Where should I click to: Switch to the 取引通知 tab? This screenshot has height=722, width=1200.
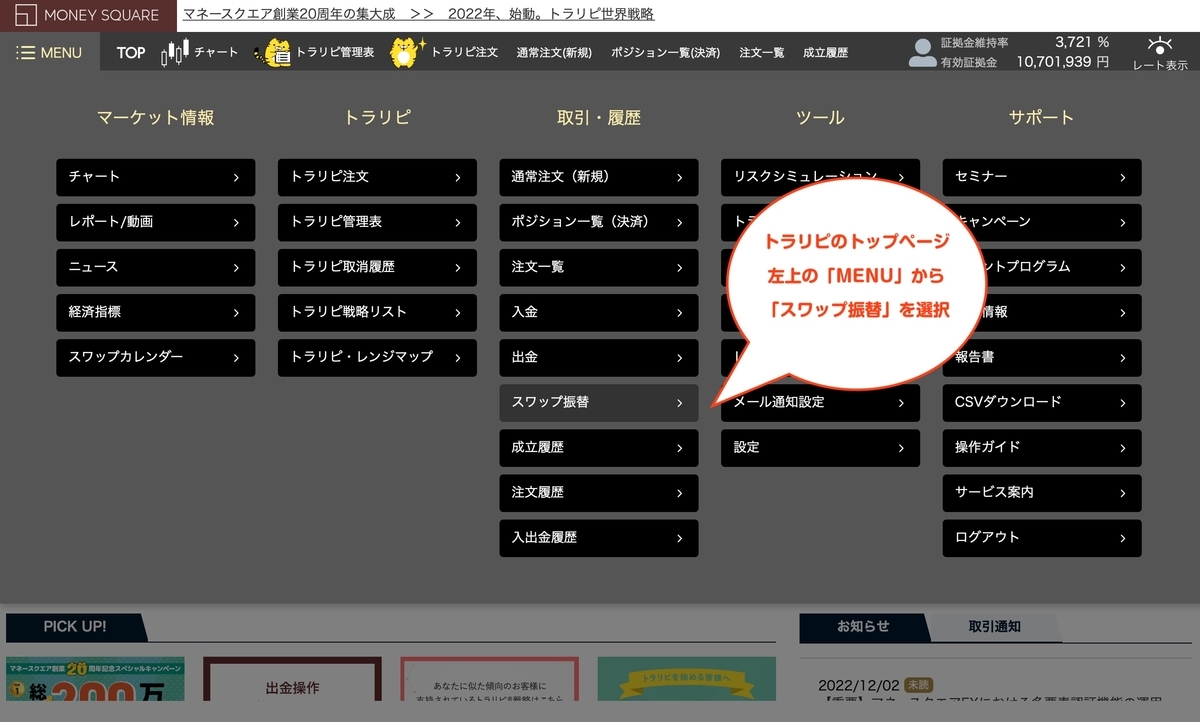click(994, 626)
